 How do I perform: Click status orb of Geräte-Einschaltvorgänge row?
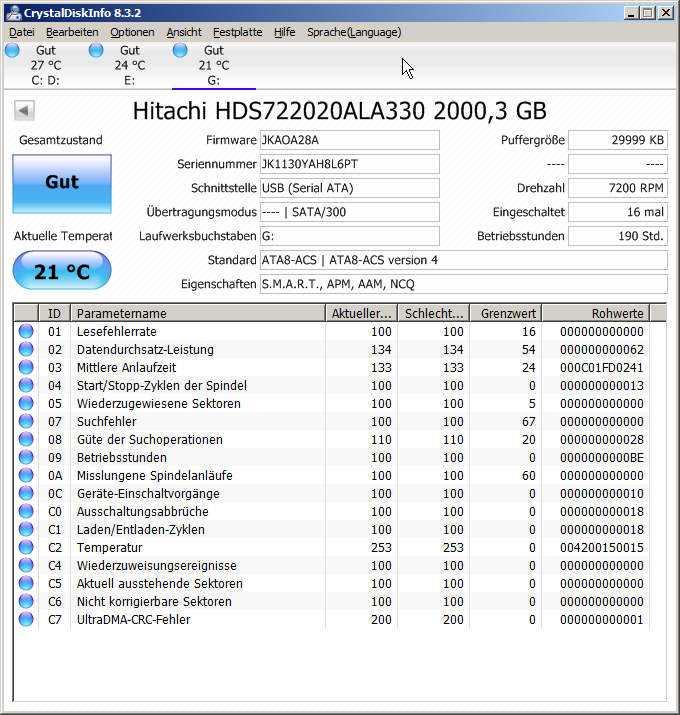[26, 493]
